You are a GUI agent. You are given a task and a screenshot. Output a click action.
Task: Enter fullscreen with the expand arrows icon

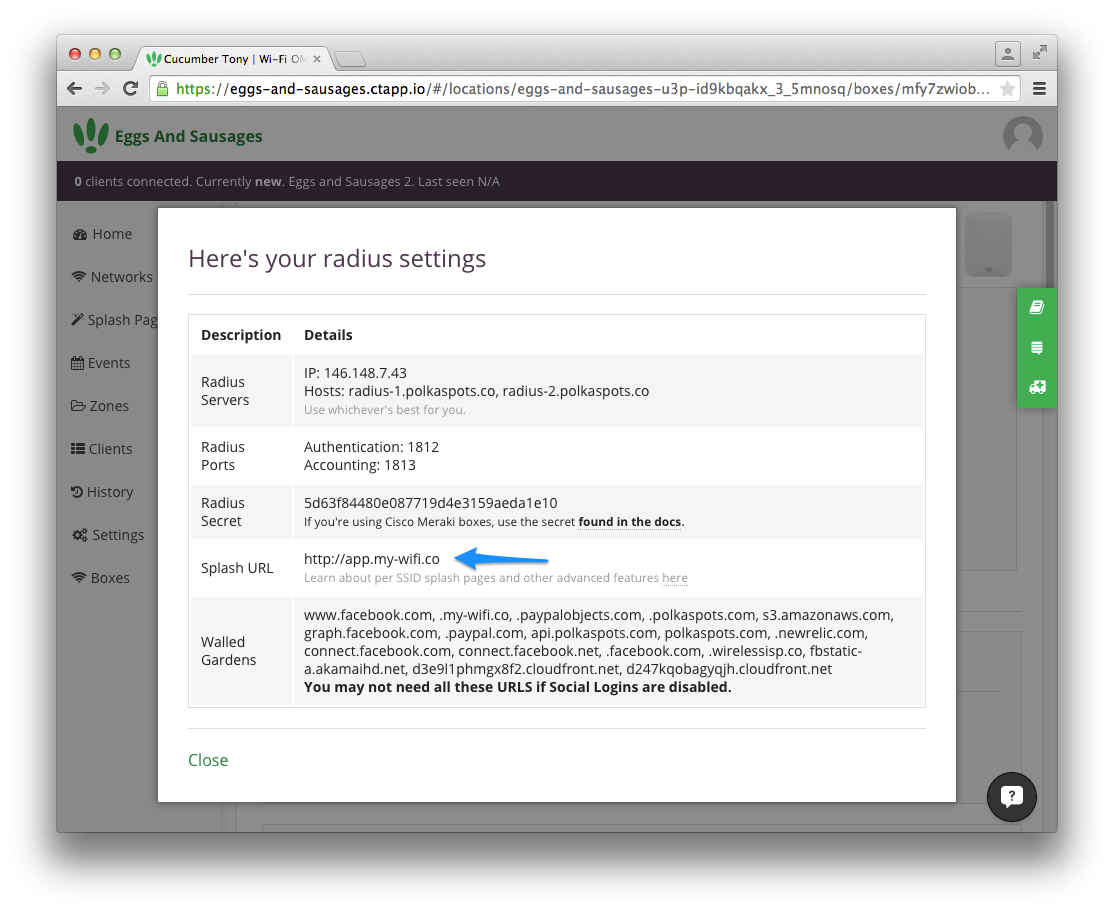(x=1039, y=52)
